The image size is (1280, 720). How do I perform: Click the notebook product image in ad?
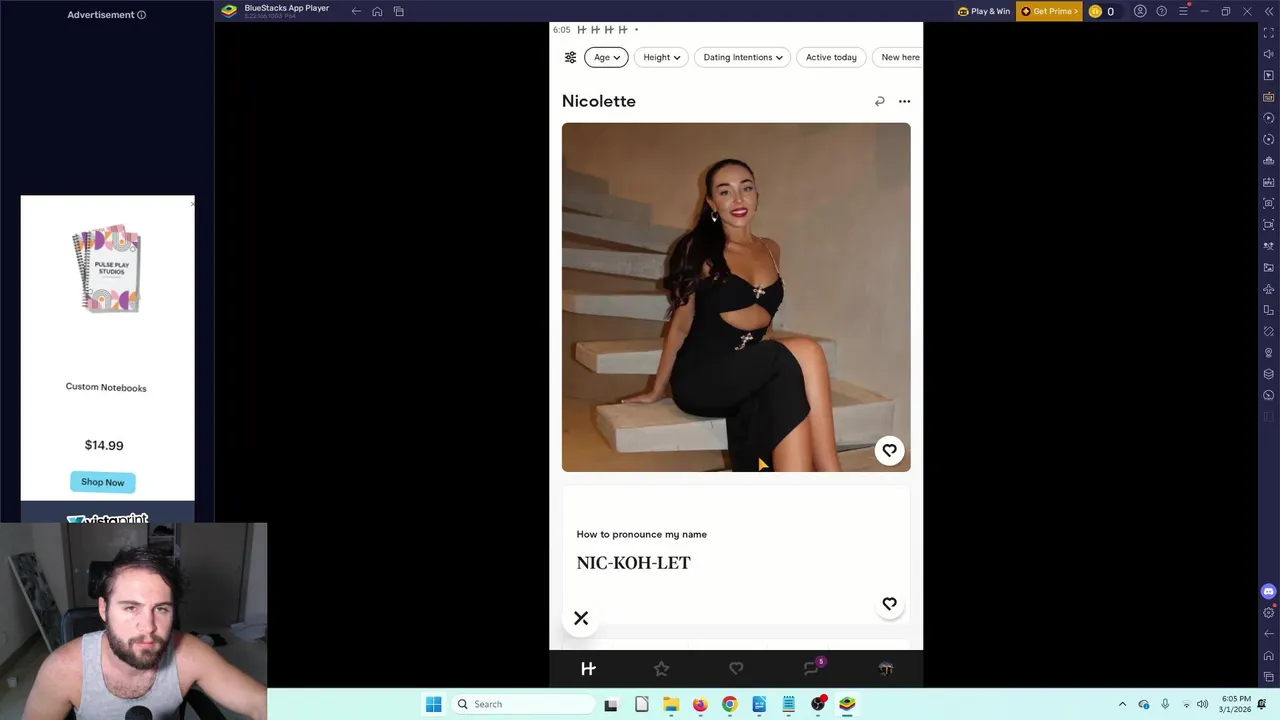click(107, 270)
